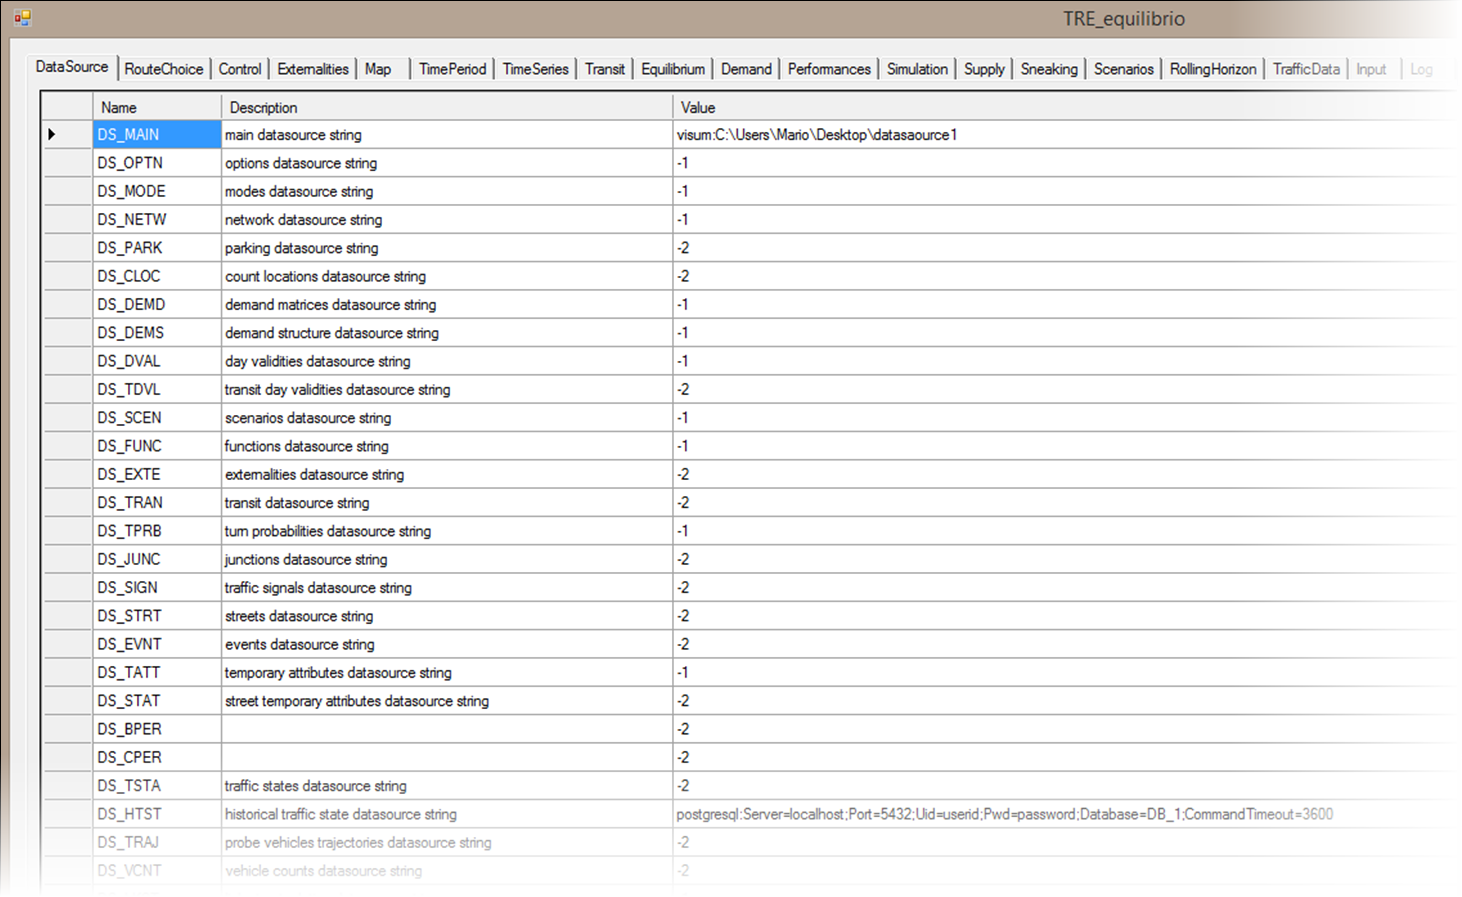Open the Equilibrium tab

coord(672,69)
